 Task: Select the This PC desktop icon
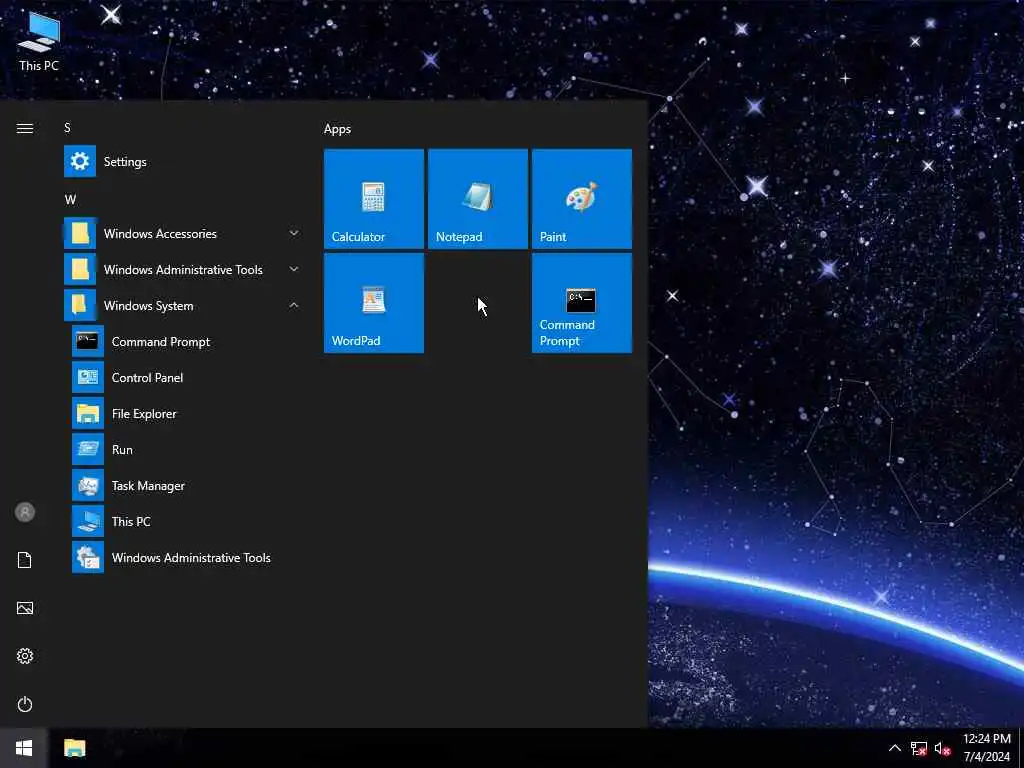coord(39,40)
